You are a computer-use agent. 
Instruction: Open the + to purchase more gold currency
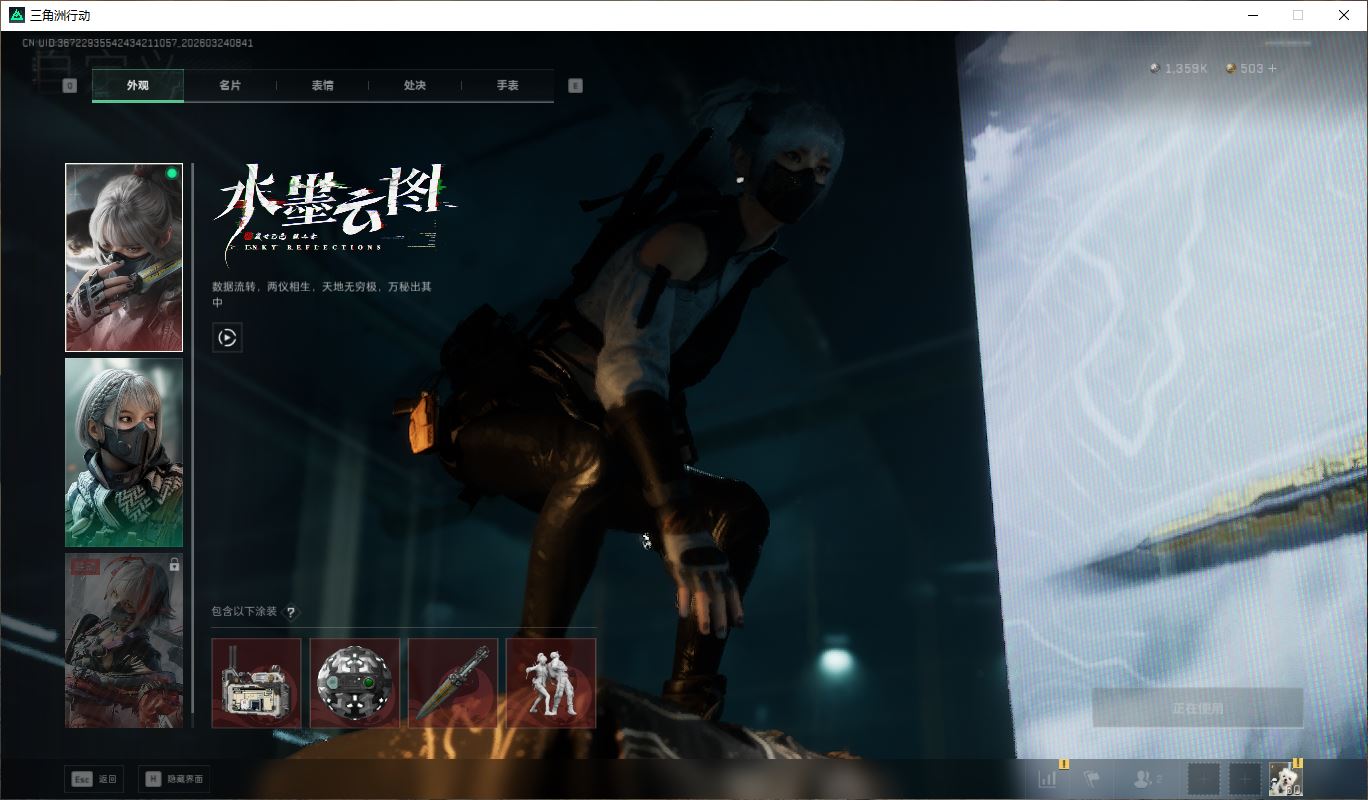coord(1274,69)
